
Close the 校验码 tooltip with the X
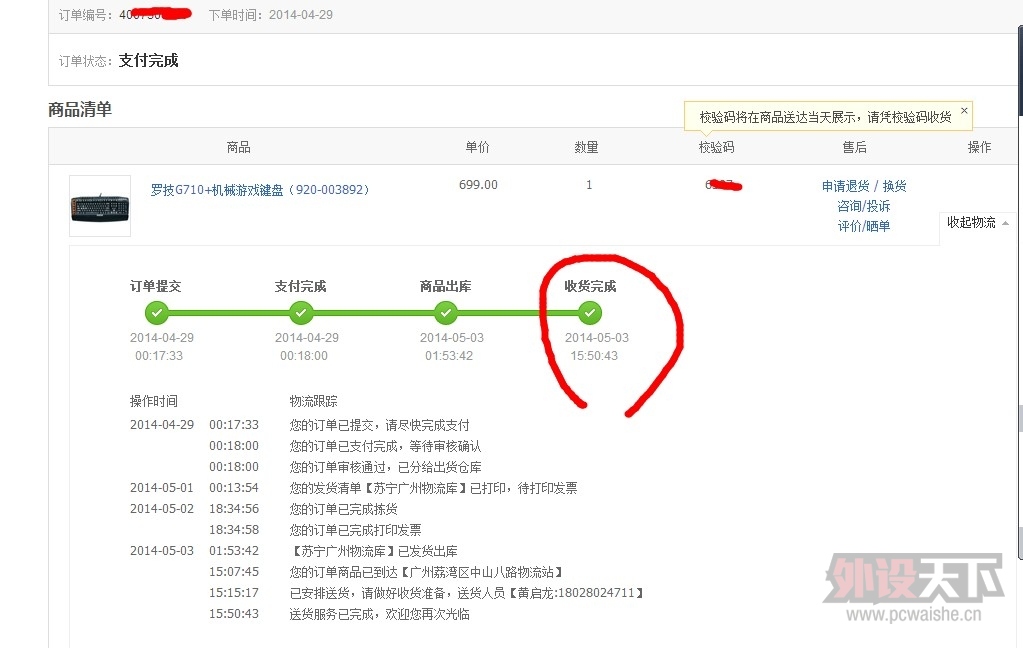point(964,110)
